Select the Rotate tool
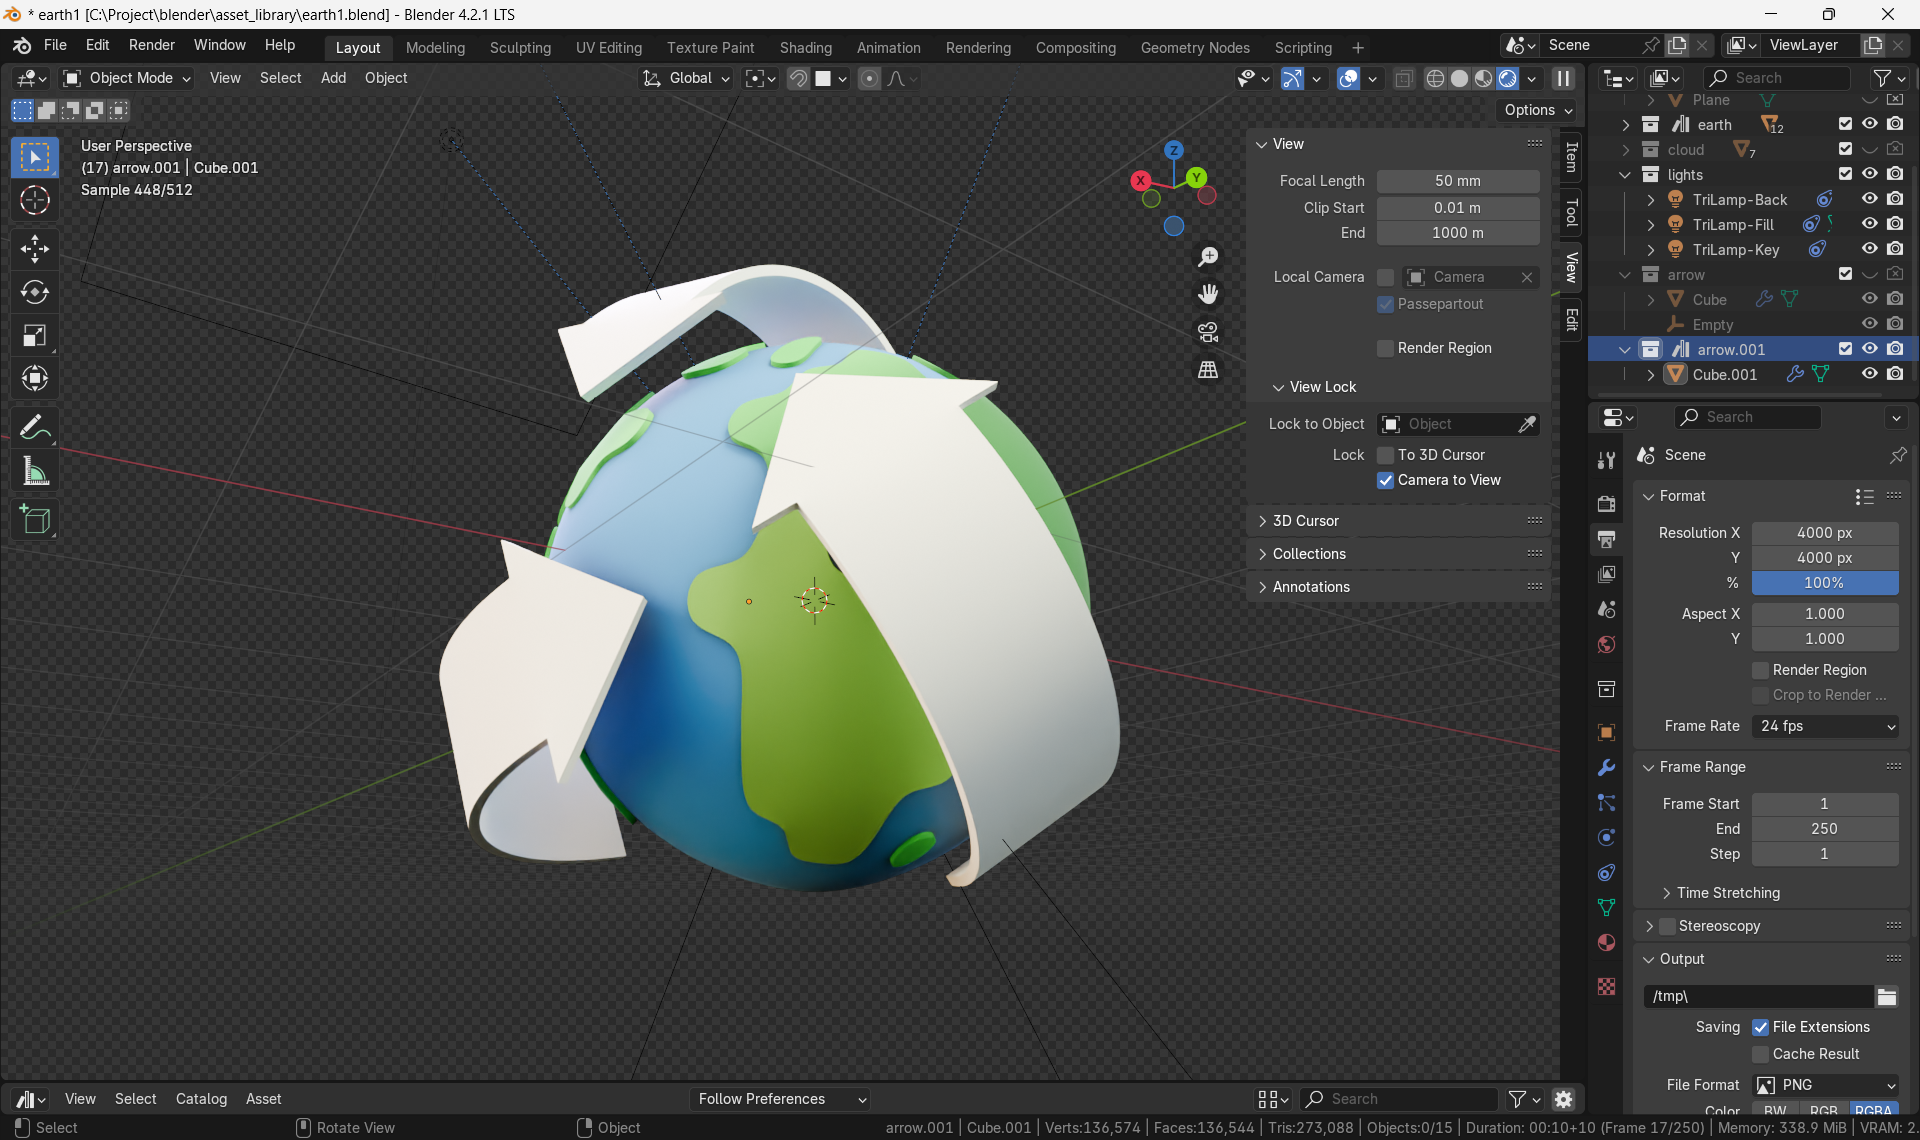This screenshot has height=1140, width=1920. click(35, 292)
